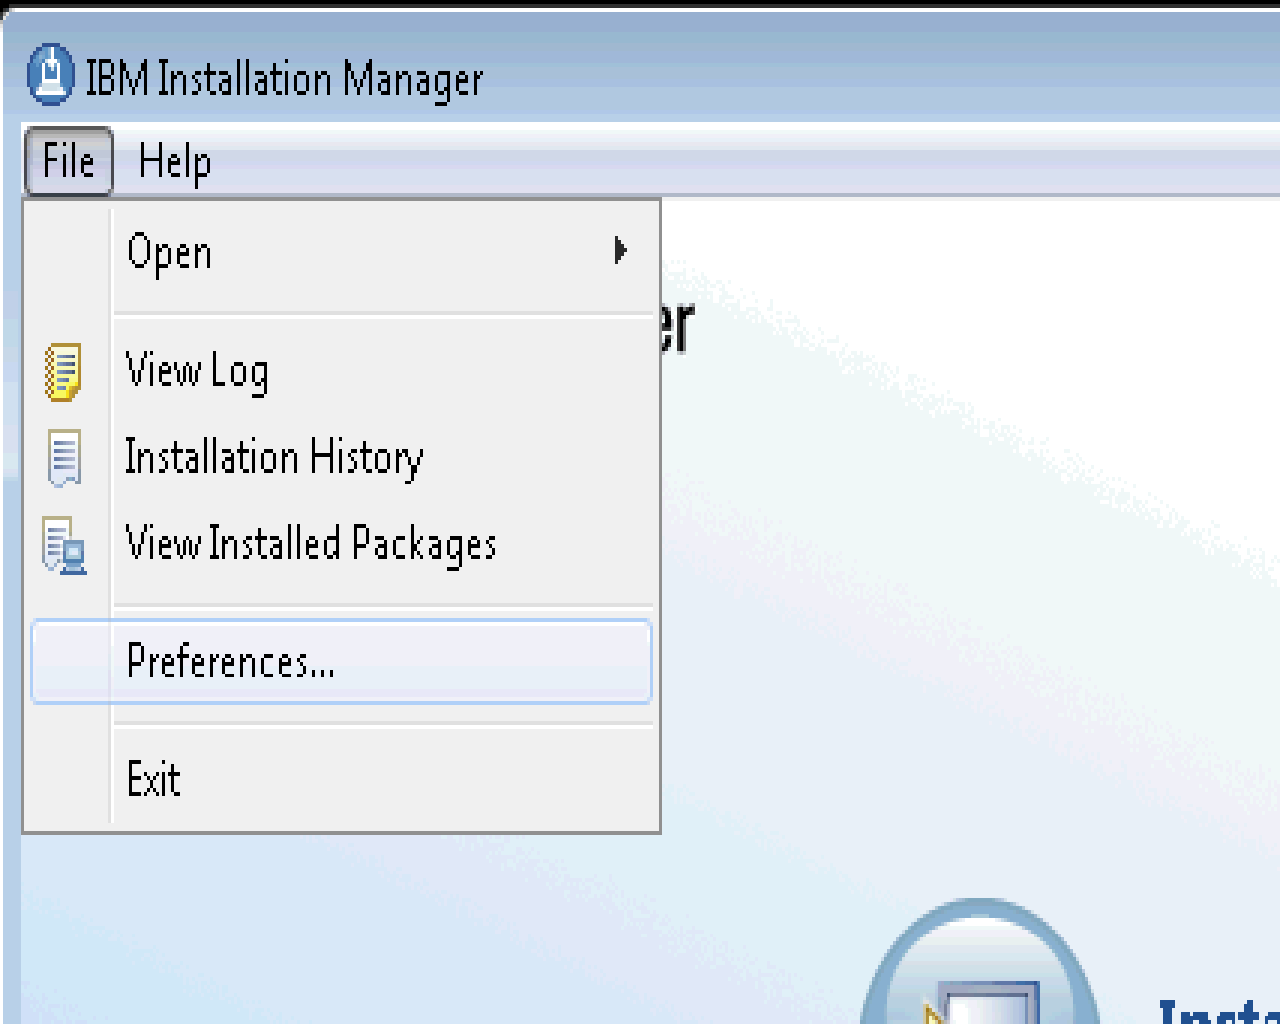
Task: Click the View Installed Packages computer icon
Action: coord(64,545)
